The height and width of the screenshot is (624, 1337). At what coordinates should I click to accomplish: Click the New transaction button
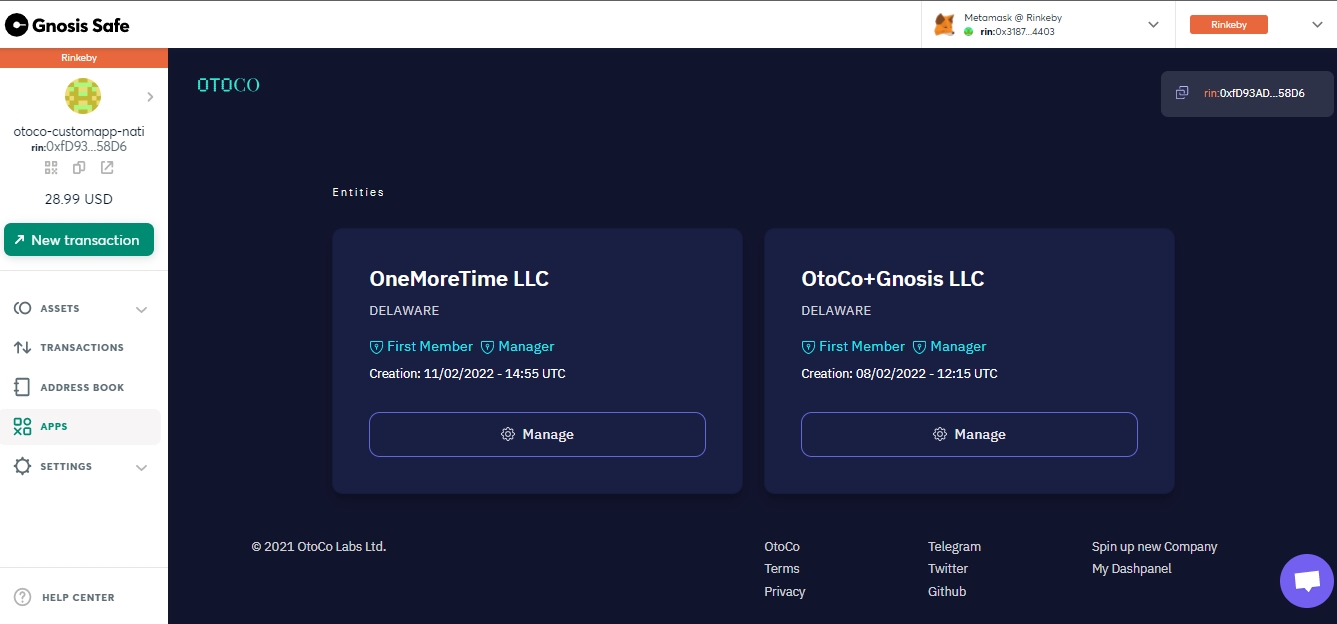tap(79, 240)
